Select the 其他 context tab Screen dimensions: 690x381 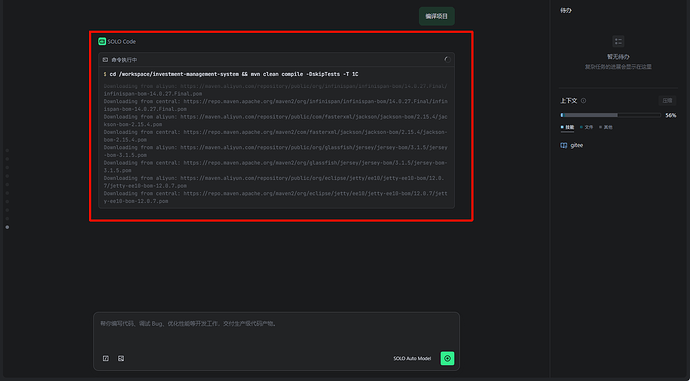[606, 127]
